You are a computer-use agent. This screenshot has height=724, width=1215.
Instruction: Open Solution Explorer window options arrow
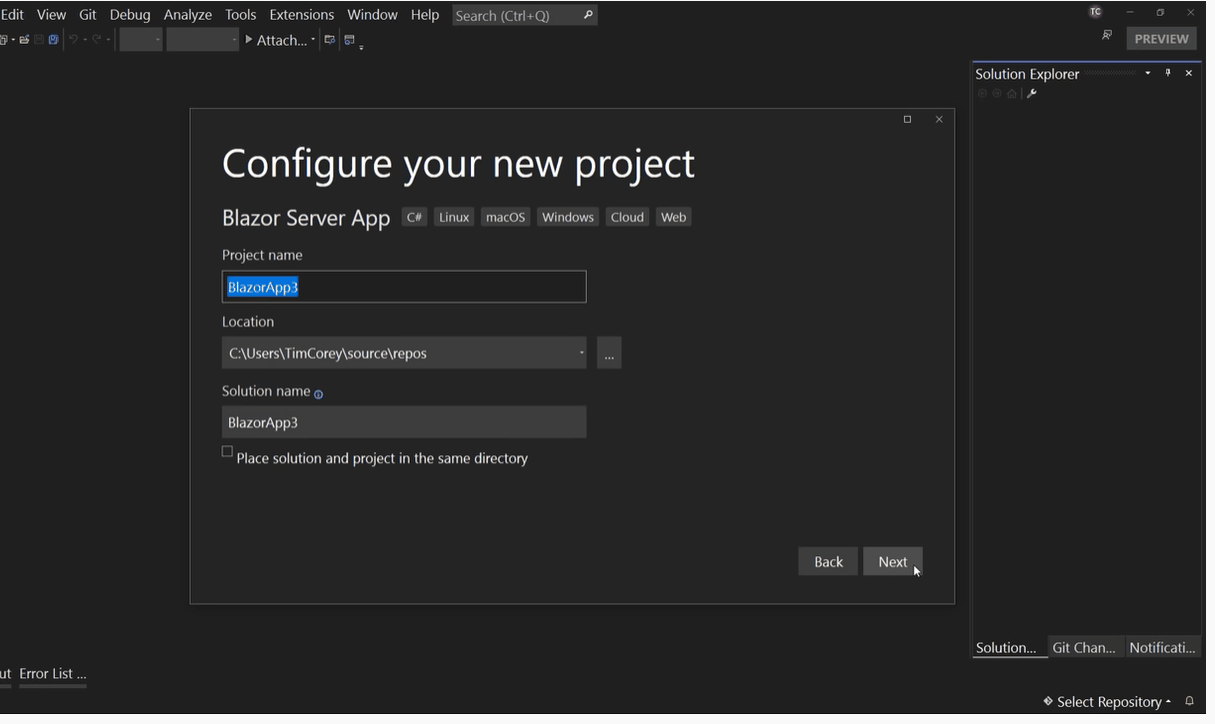click(1148, 73)
